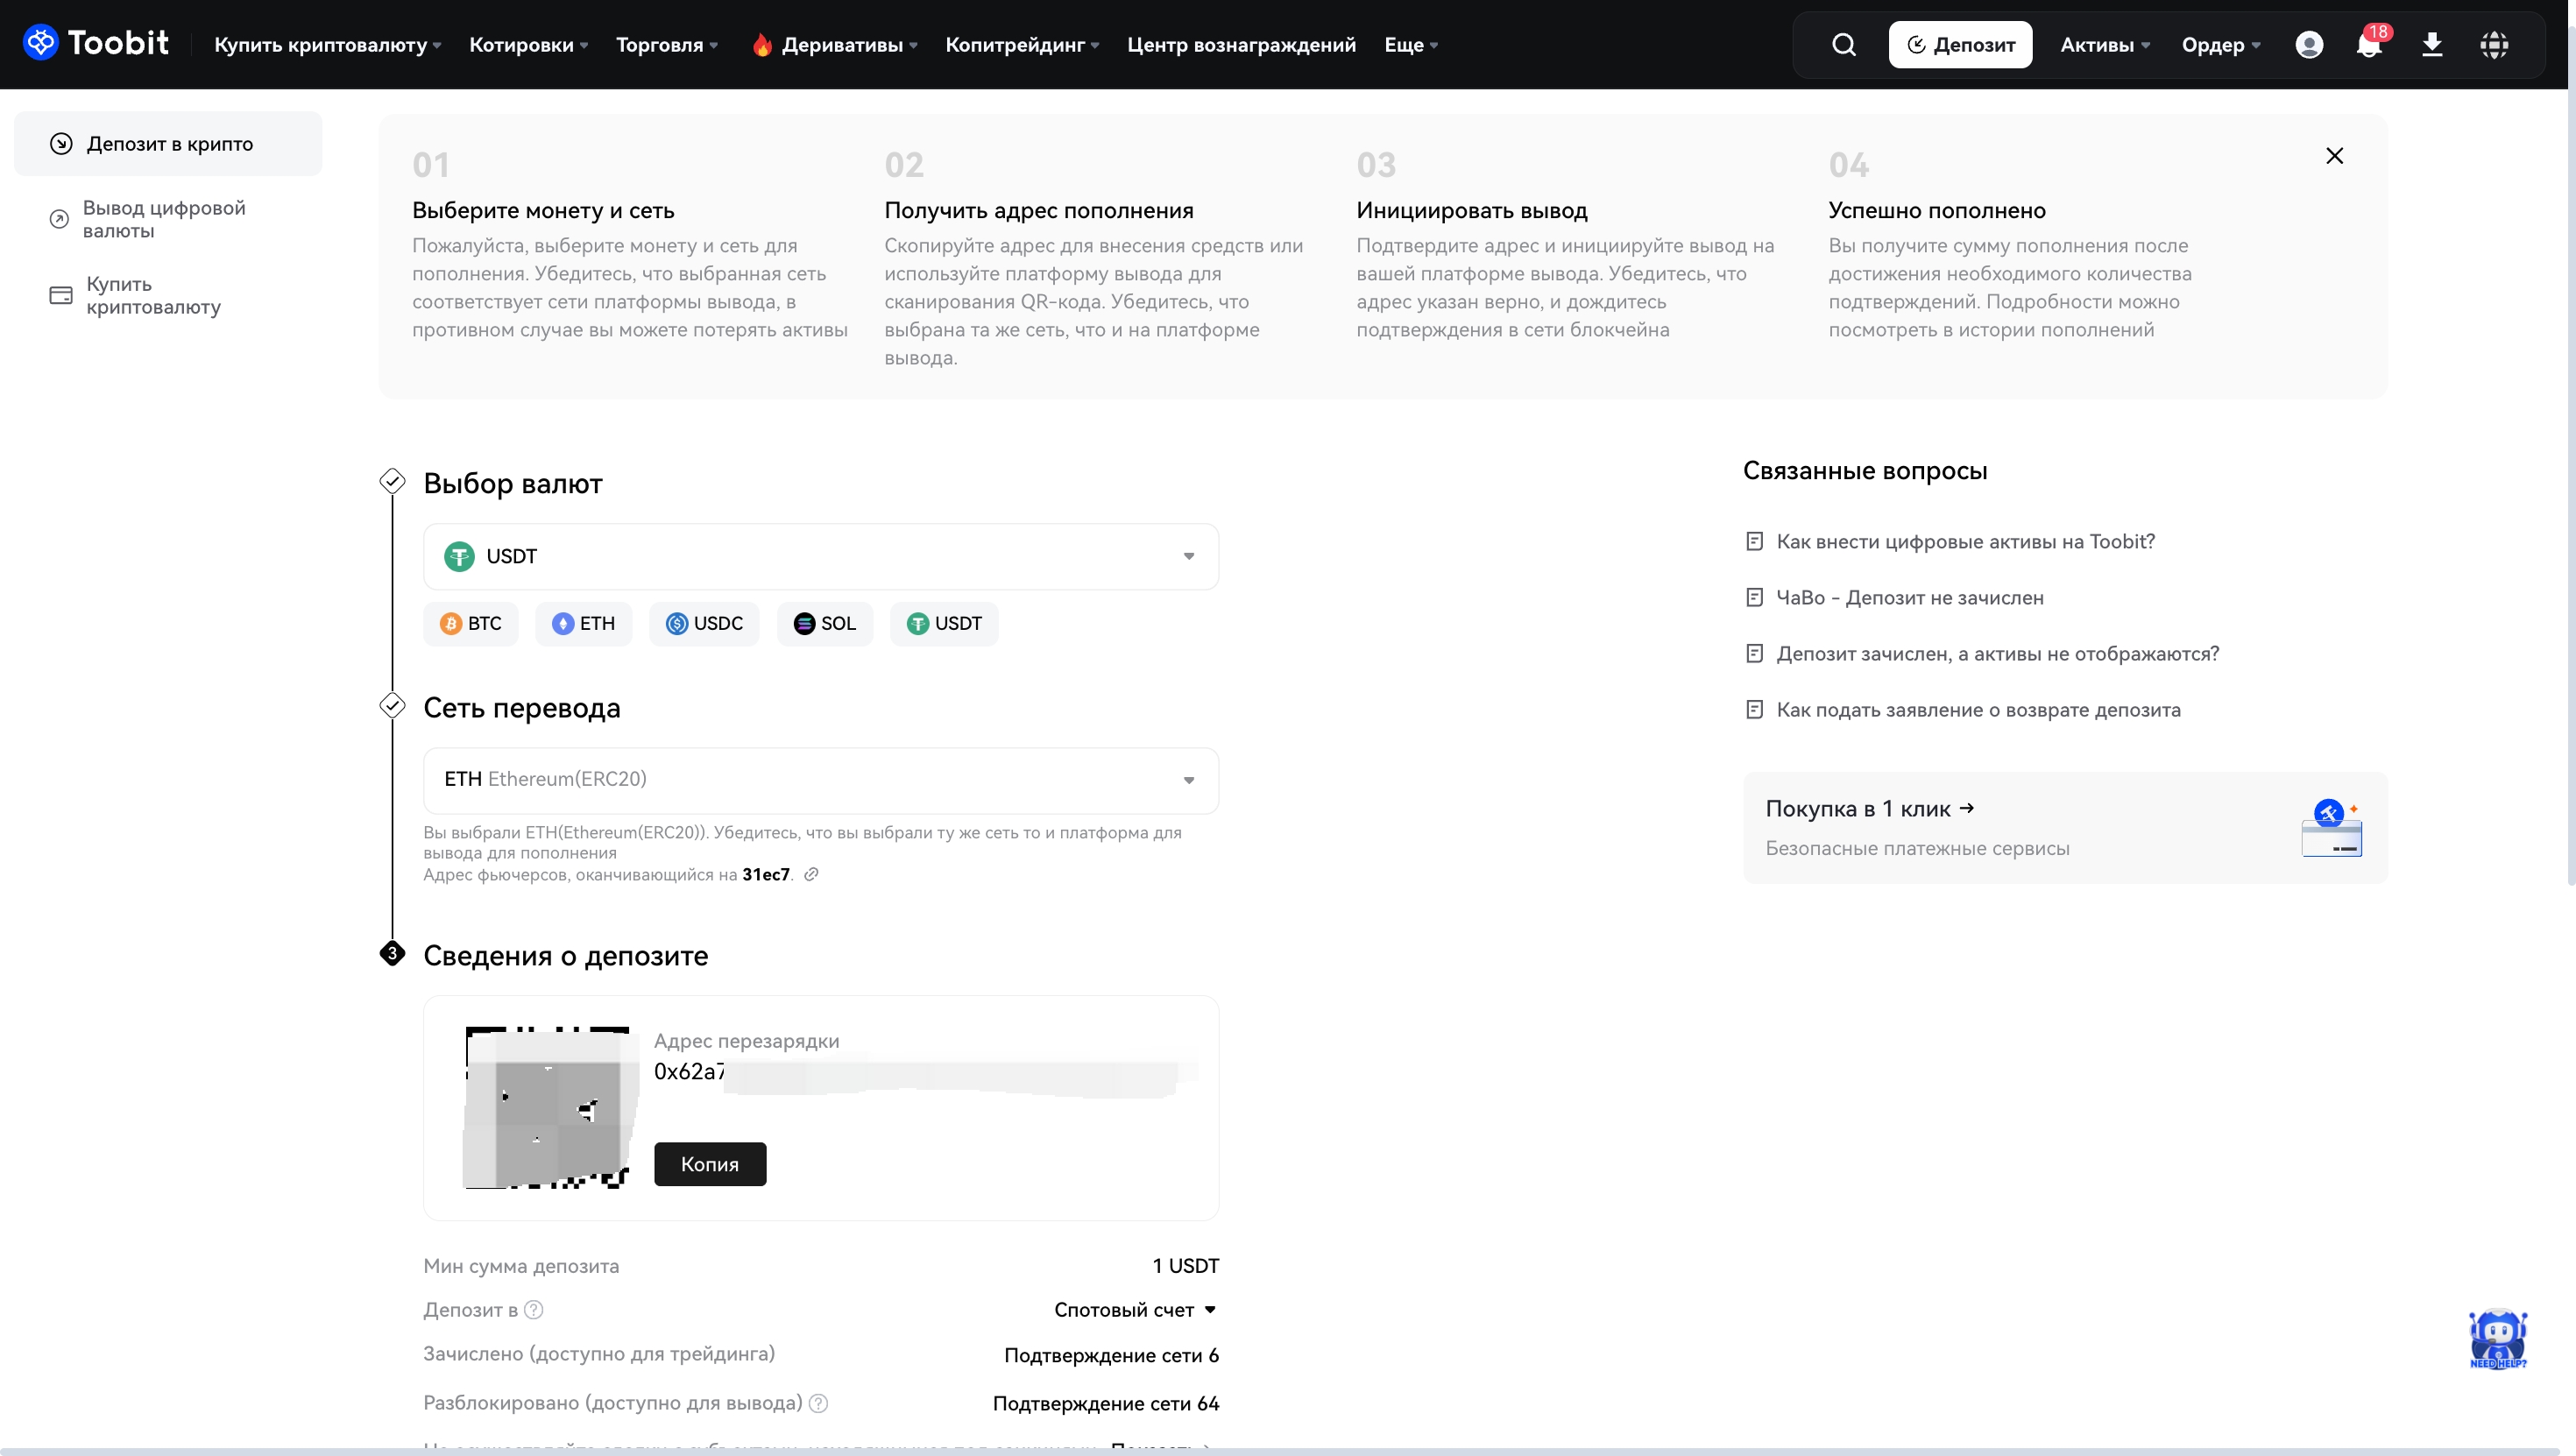
Task: Open the user profile icon
Action: click(x=2309, y=45)
